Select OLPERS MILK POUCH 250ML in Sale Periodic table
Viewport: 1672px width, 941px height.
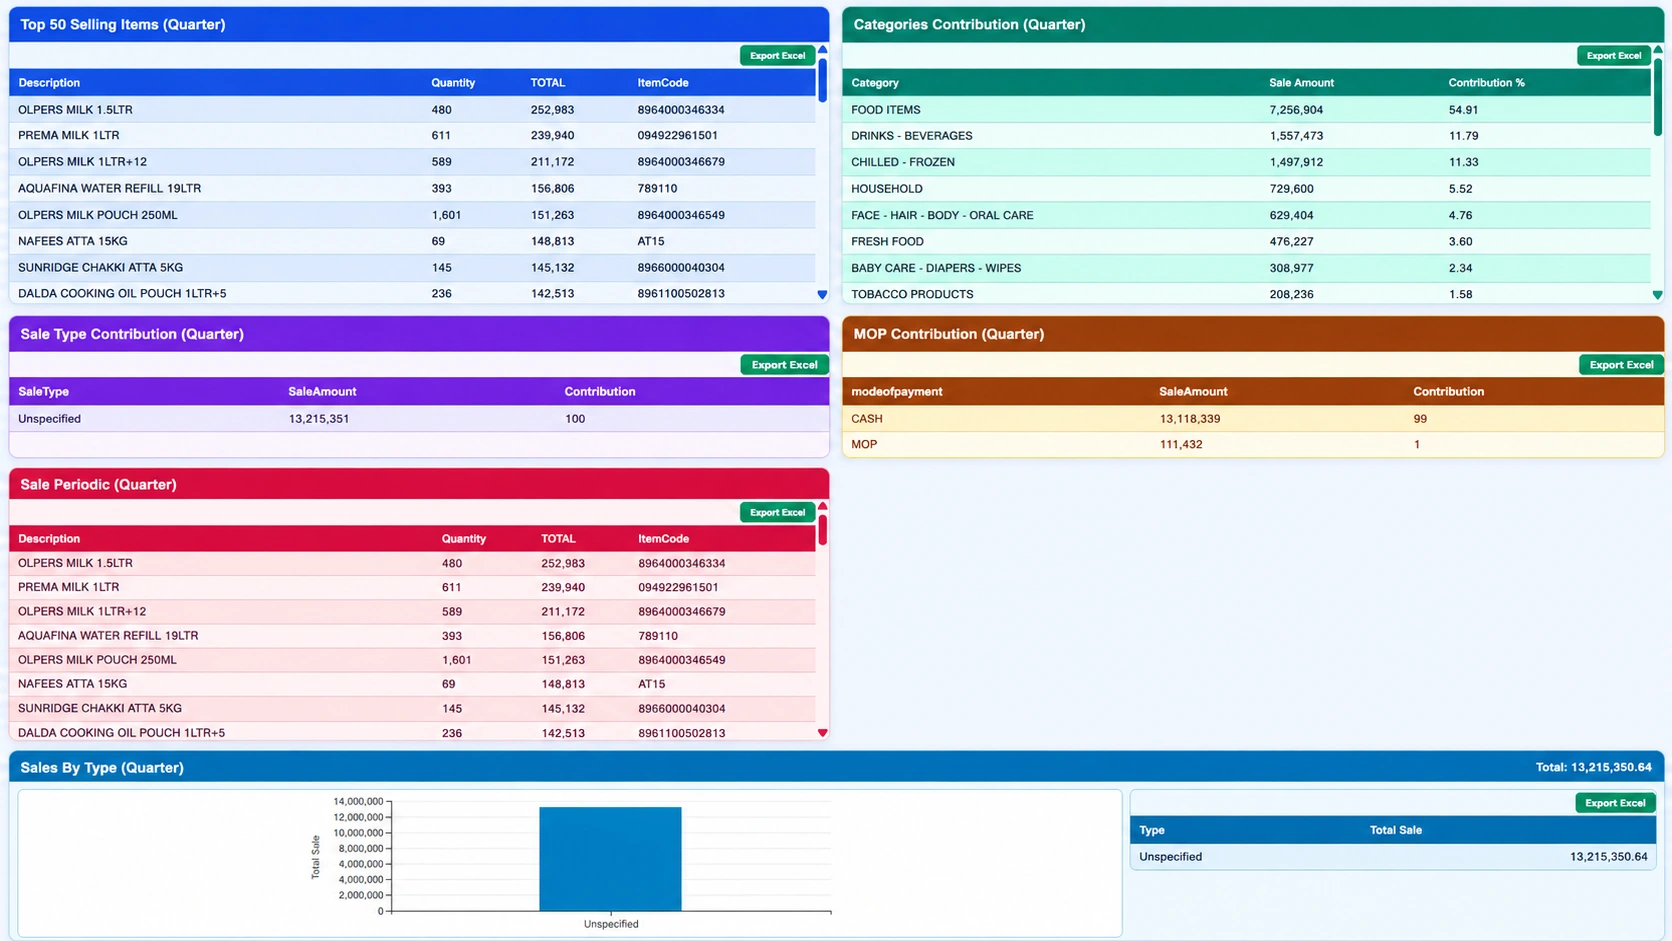pos(412,660)
